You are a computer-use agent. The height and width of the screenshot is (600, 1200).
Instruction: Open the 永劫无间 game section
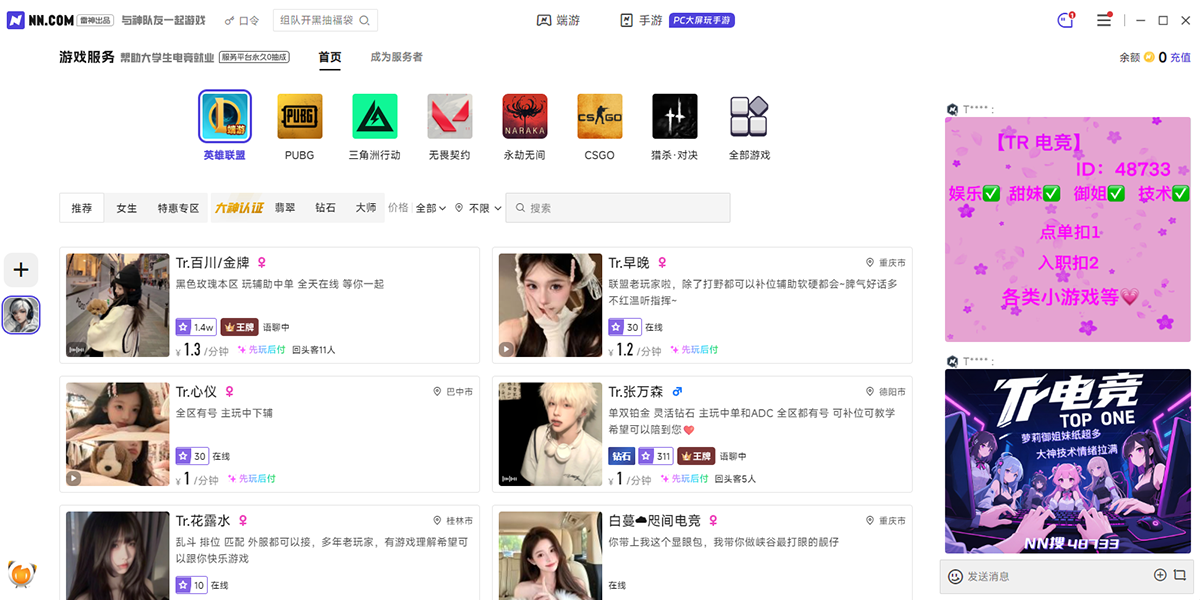[x=524, y=115]
